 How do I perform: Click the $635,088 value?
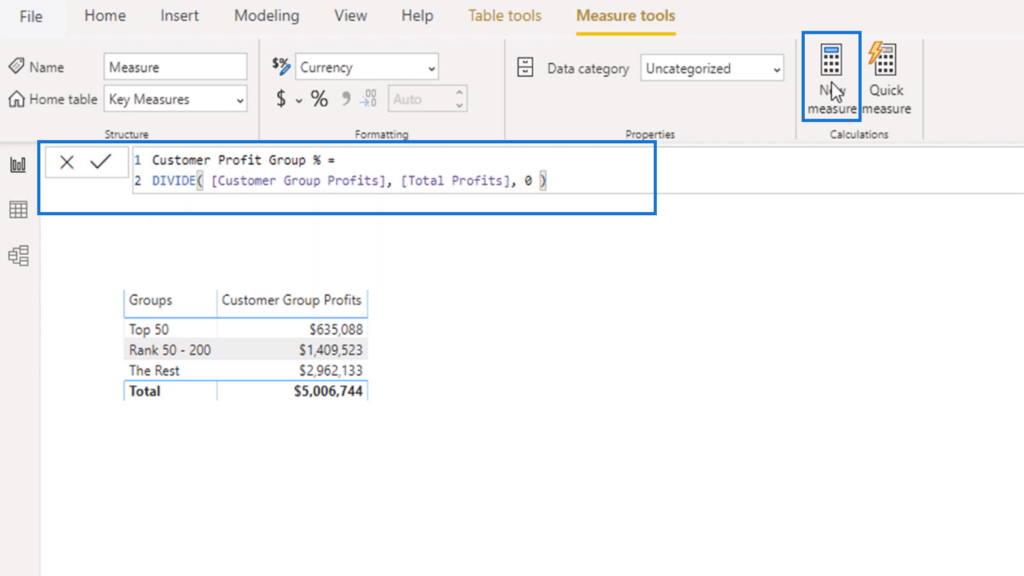point(336,330)
